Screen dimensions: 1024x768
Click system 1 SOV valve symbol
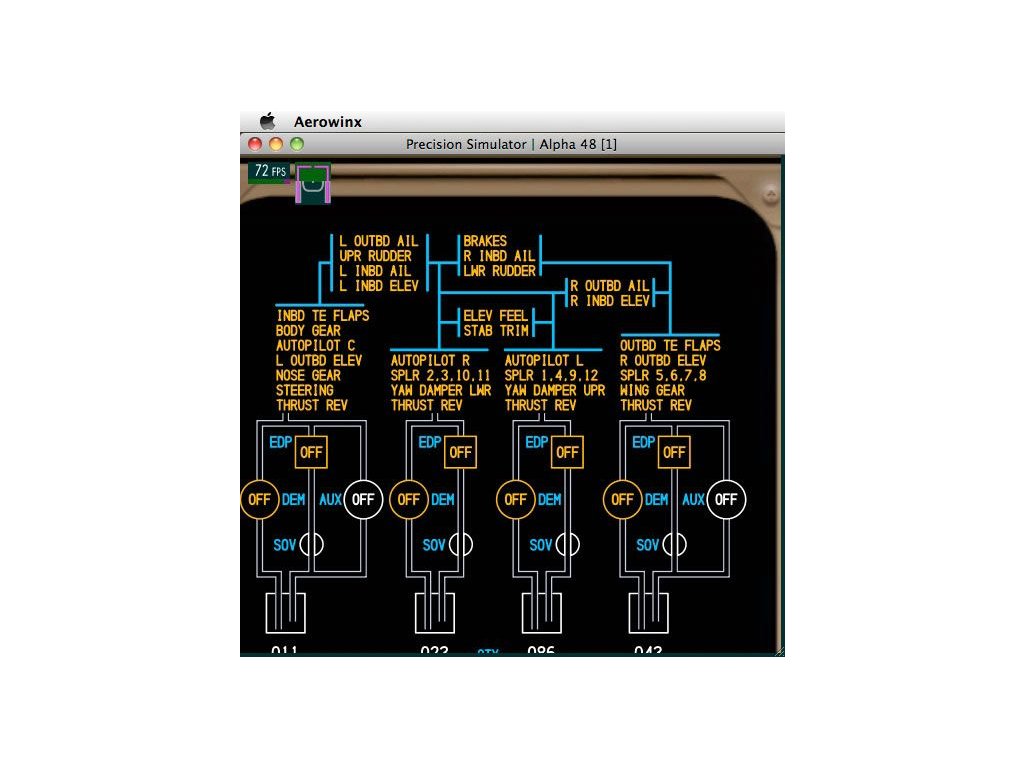[312, 545]
